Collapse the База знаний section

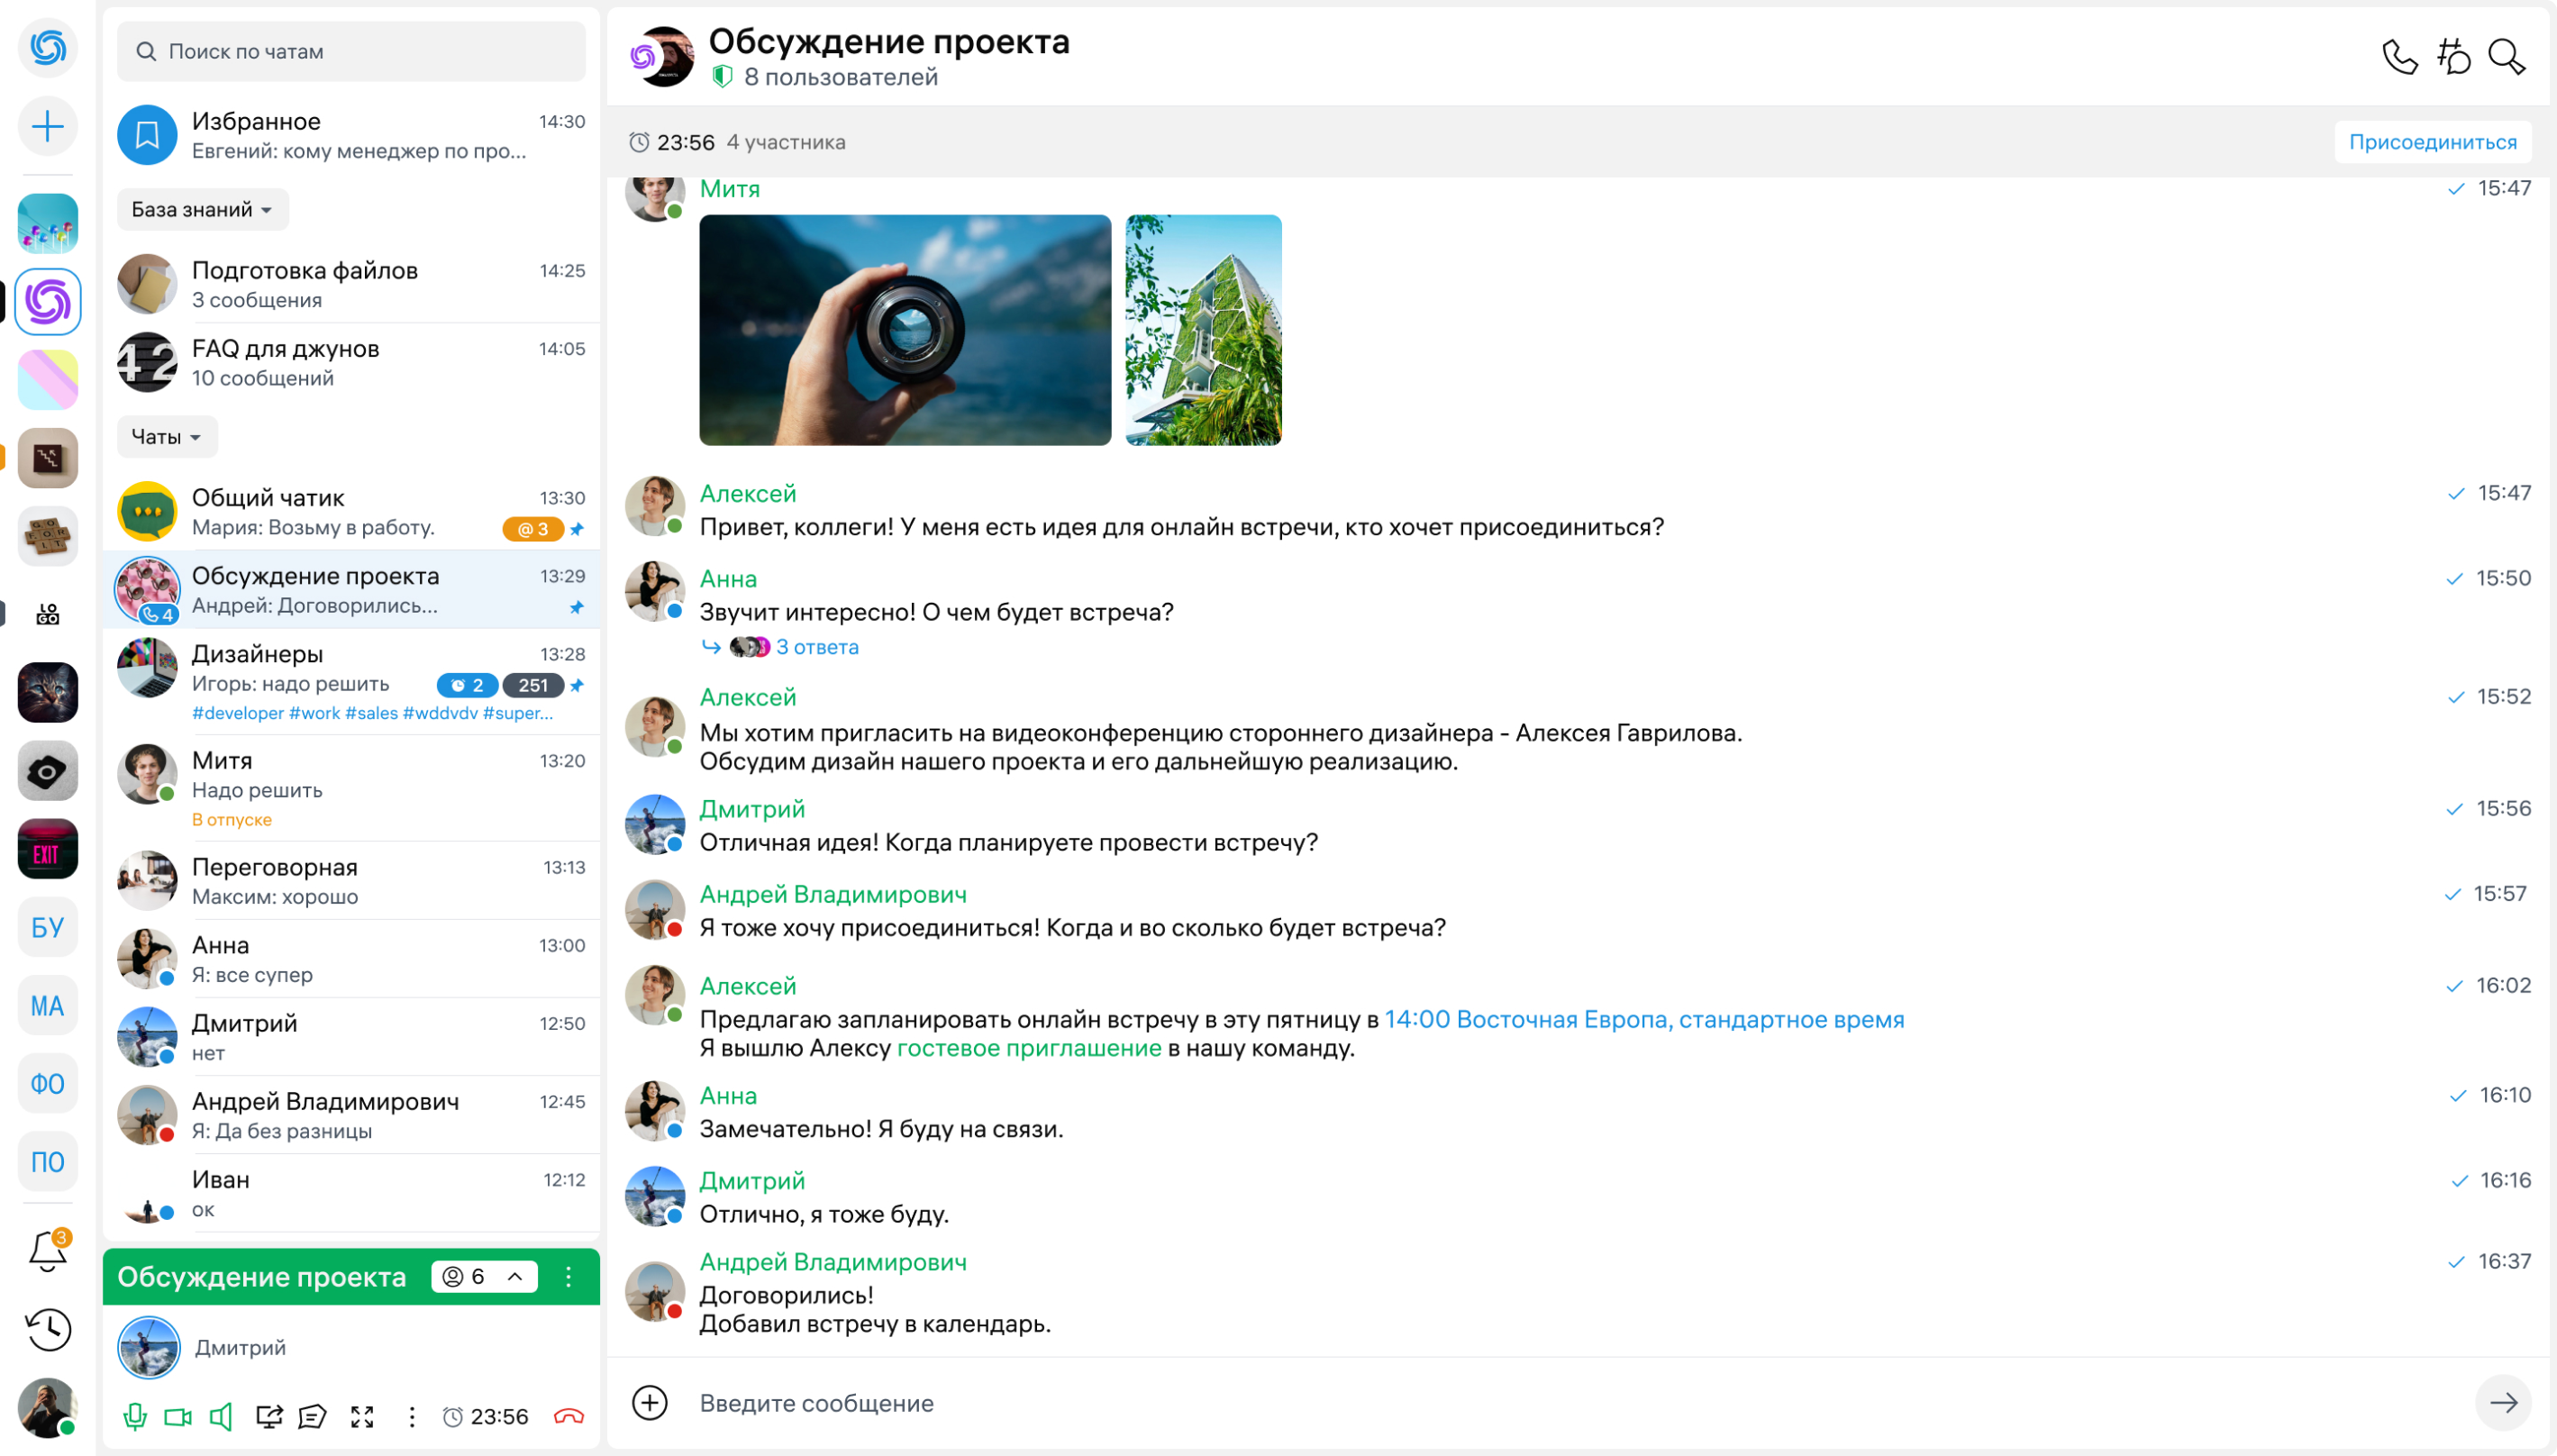point(202,210)
